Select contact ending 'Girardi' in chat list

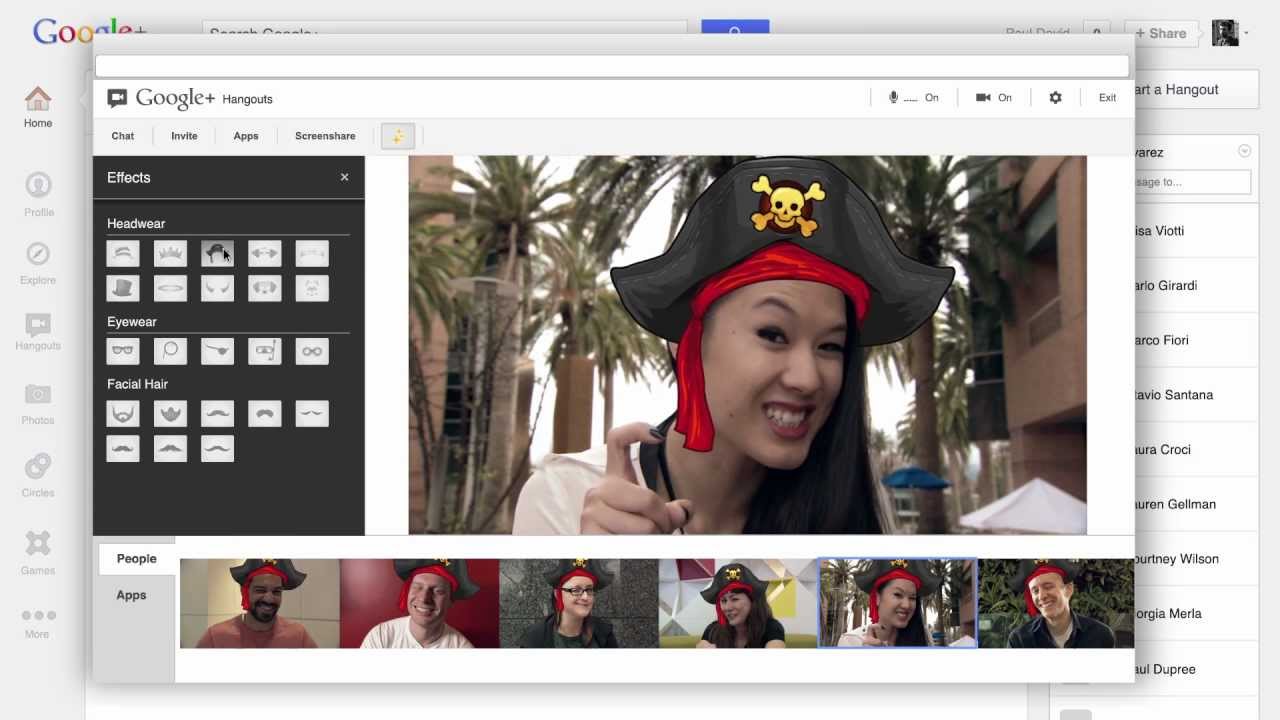click(1196, 286)
